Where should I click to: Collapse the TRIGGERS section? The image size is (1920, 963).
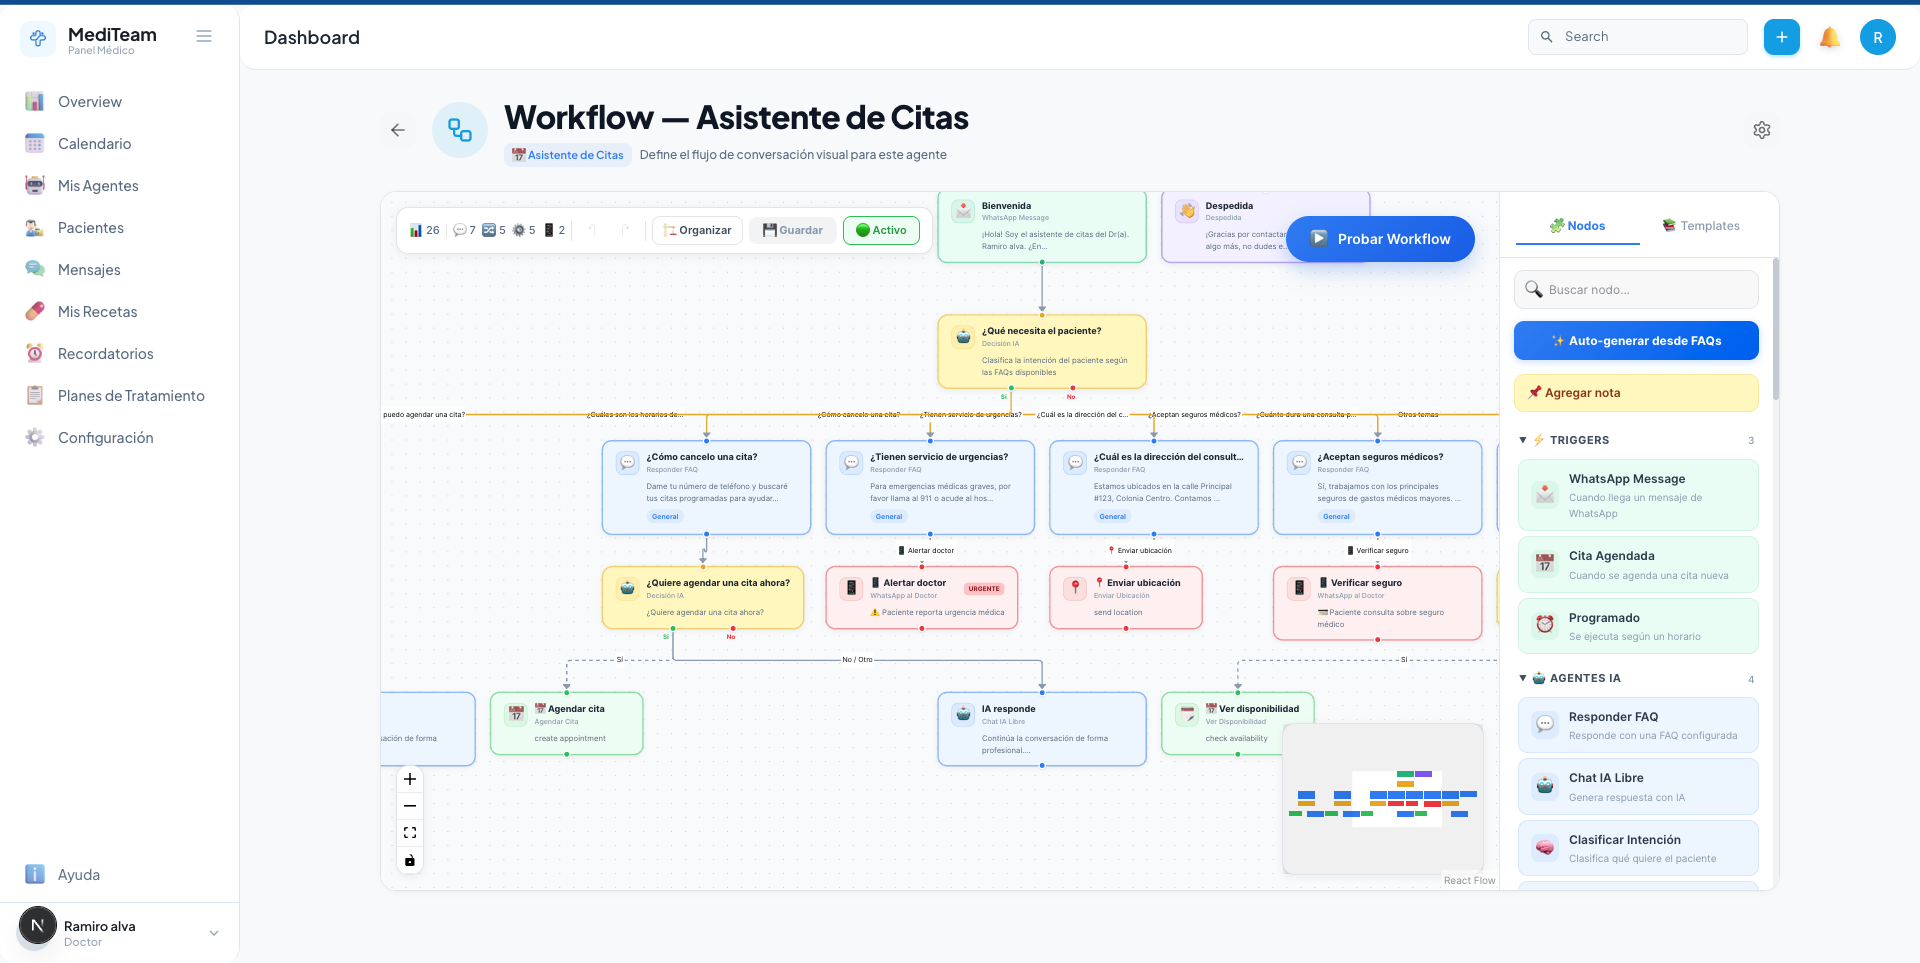coord(1523,440)
